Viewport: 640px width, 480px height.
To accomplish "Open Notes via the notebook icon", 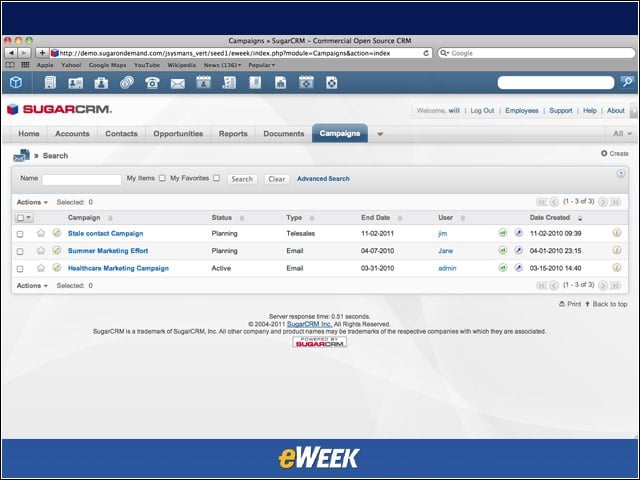I will pos(255,82).
